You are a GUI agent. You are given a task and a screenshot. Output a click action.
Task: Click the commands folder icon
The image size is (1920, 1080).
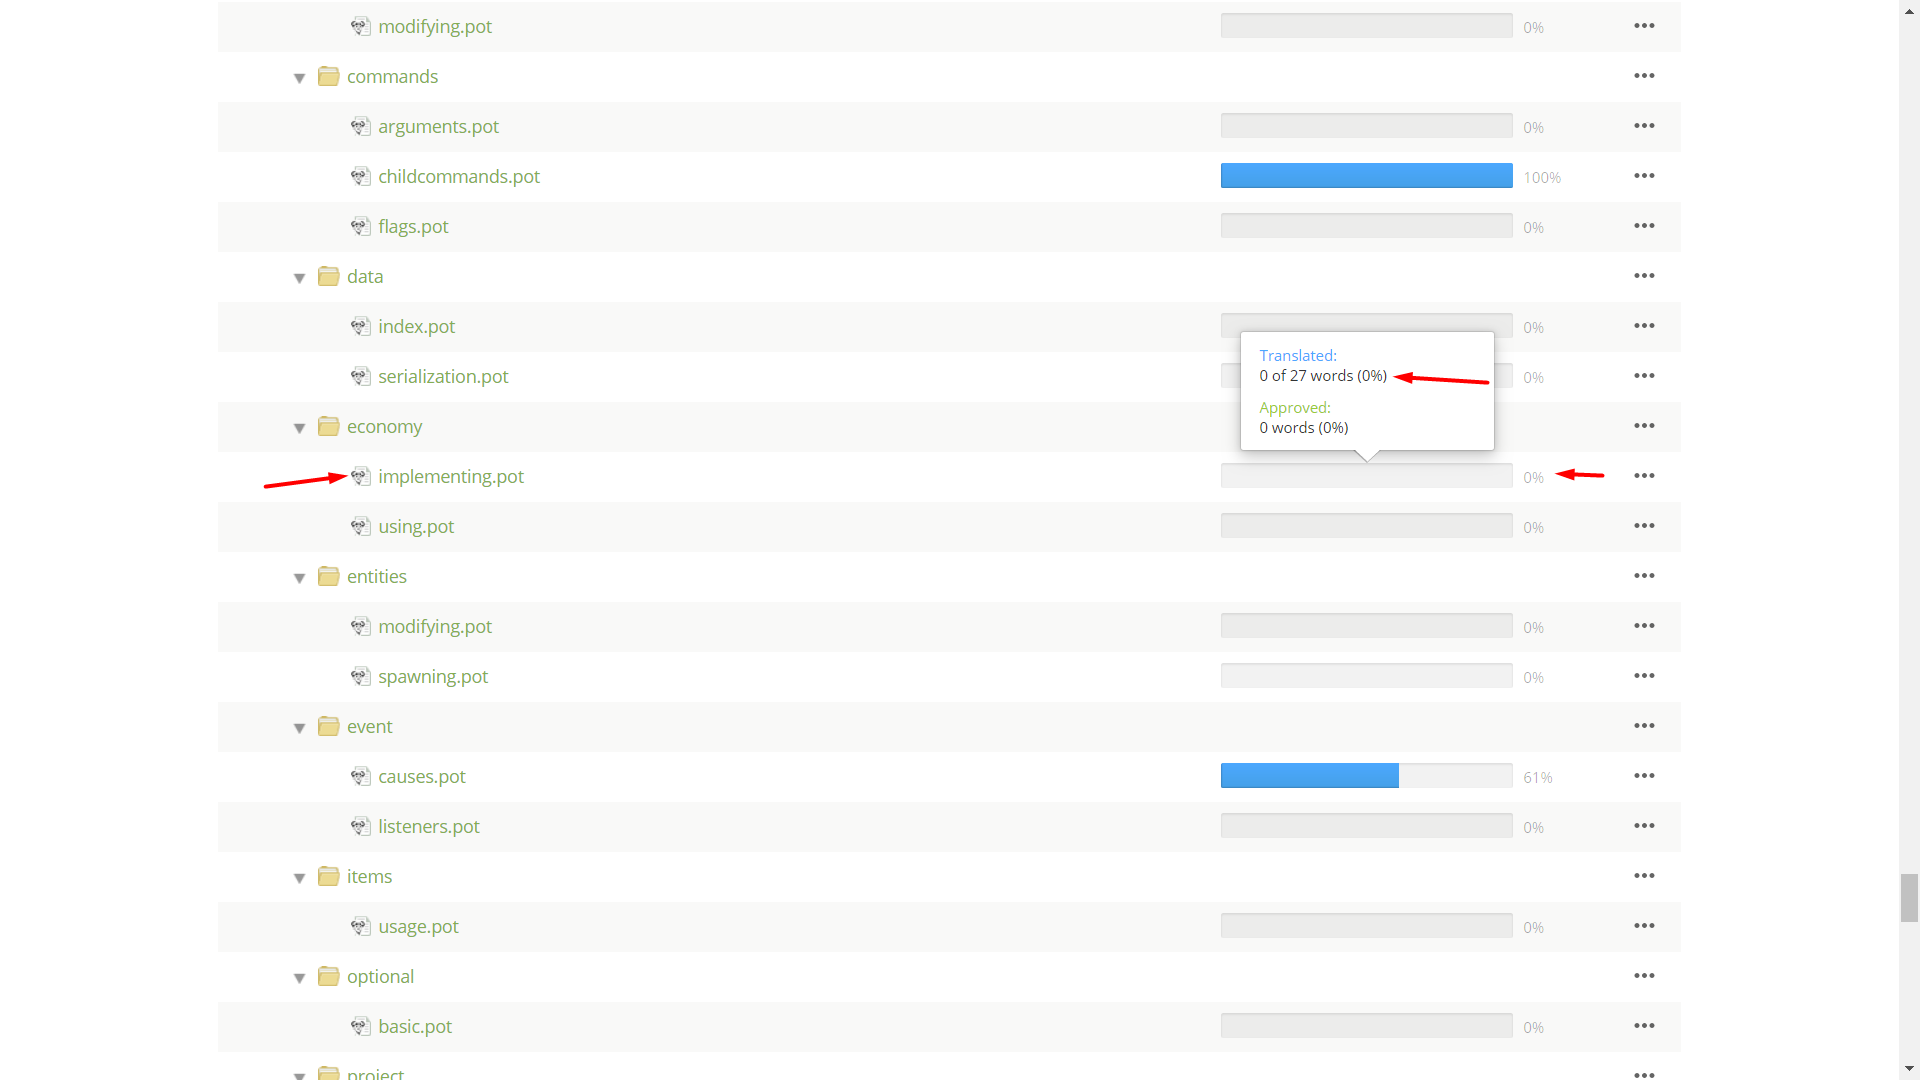tap(328, 76)
